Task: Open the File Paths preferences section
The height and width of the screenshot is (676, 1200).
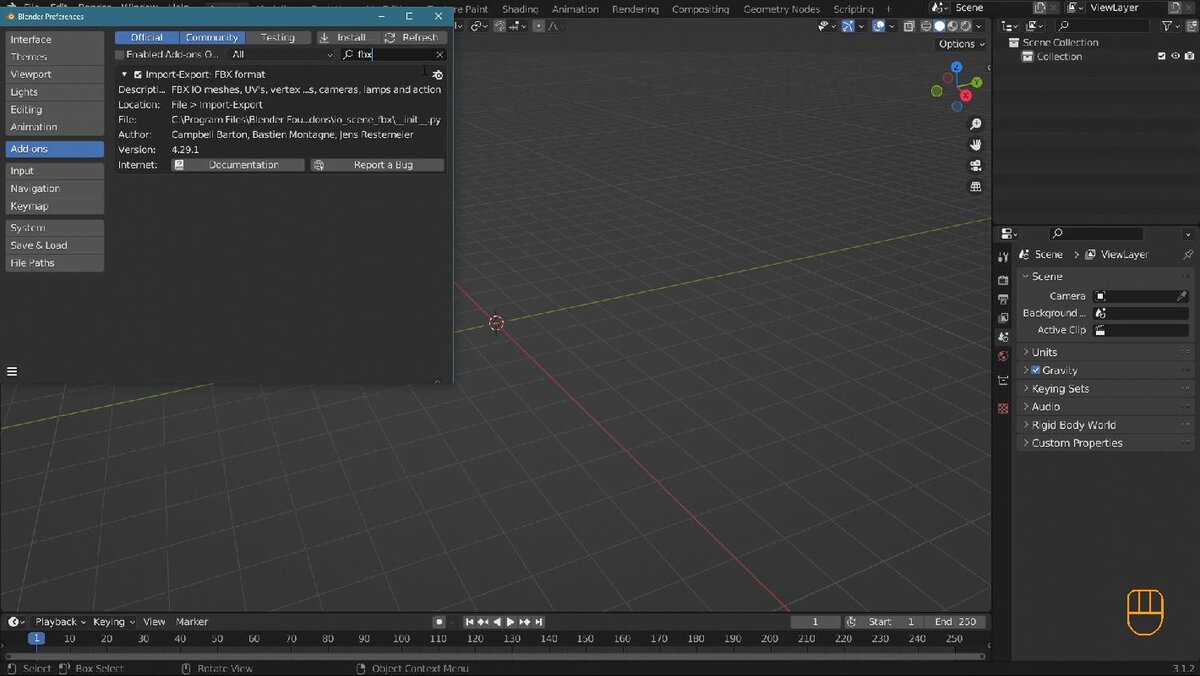Action: (54, 263)
